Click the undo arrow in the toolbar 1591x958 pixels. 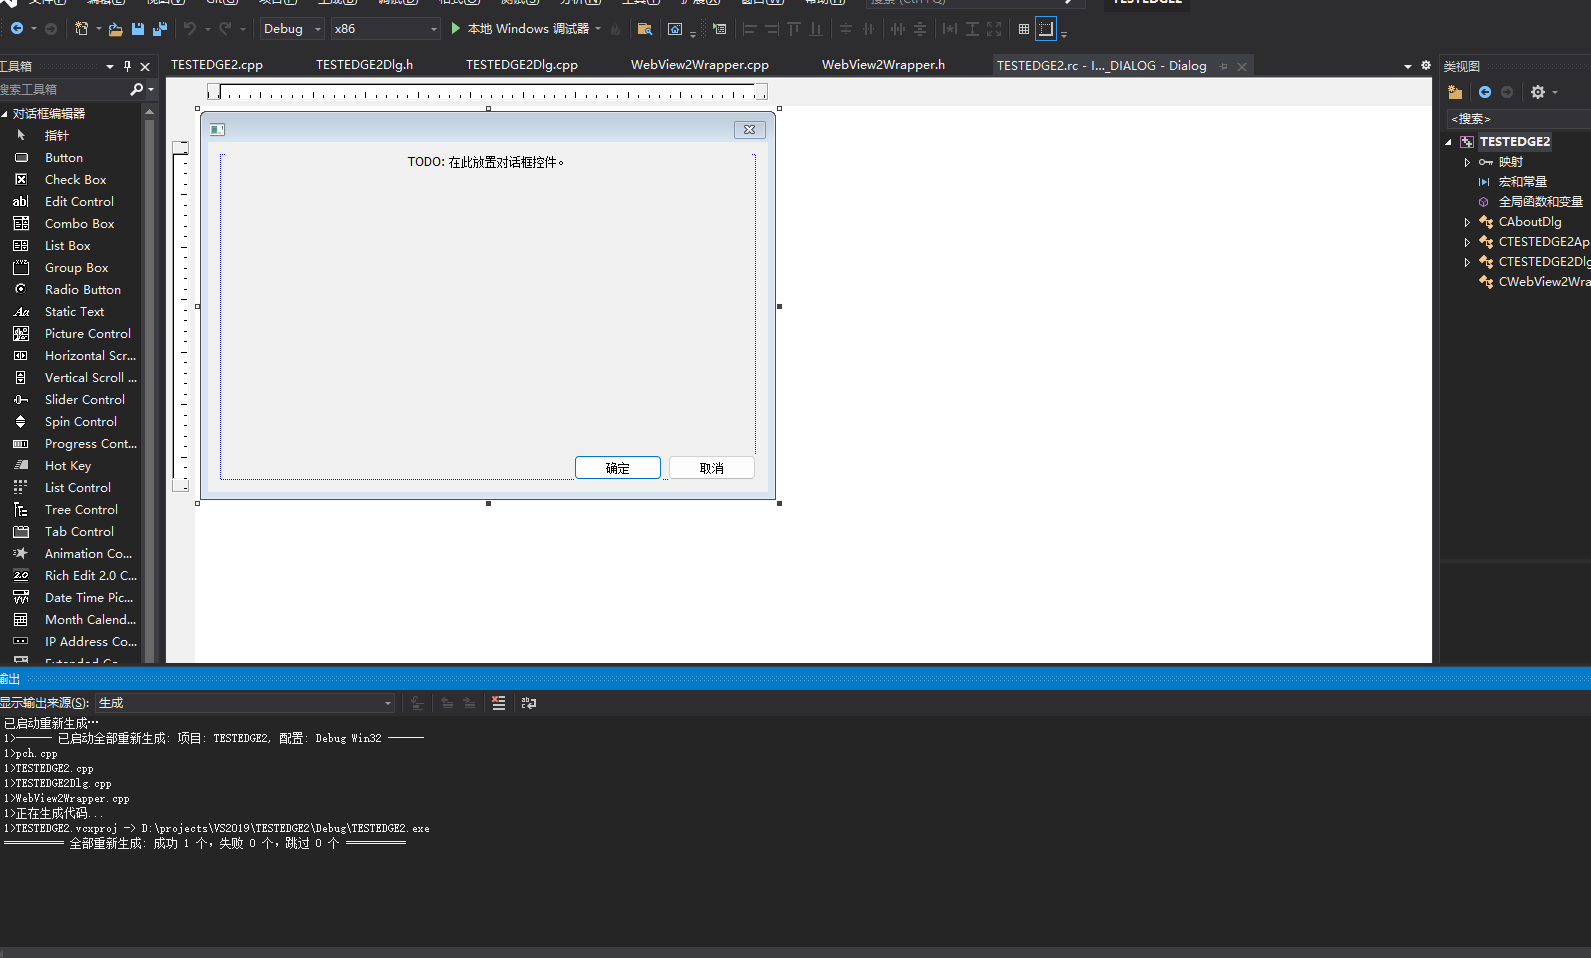(190, 29)
